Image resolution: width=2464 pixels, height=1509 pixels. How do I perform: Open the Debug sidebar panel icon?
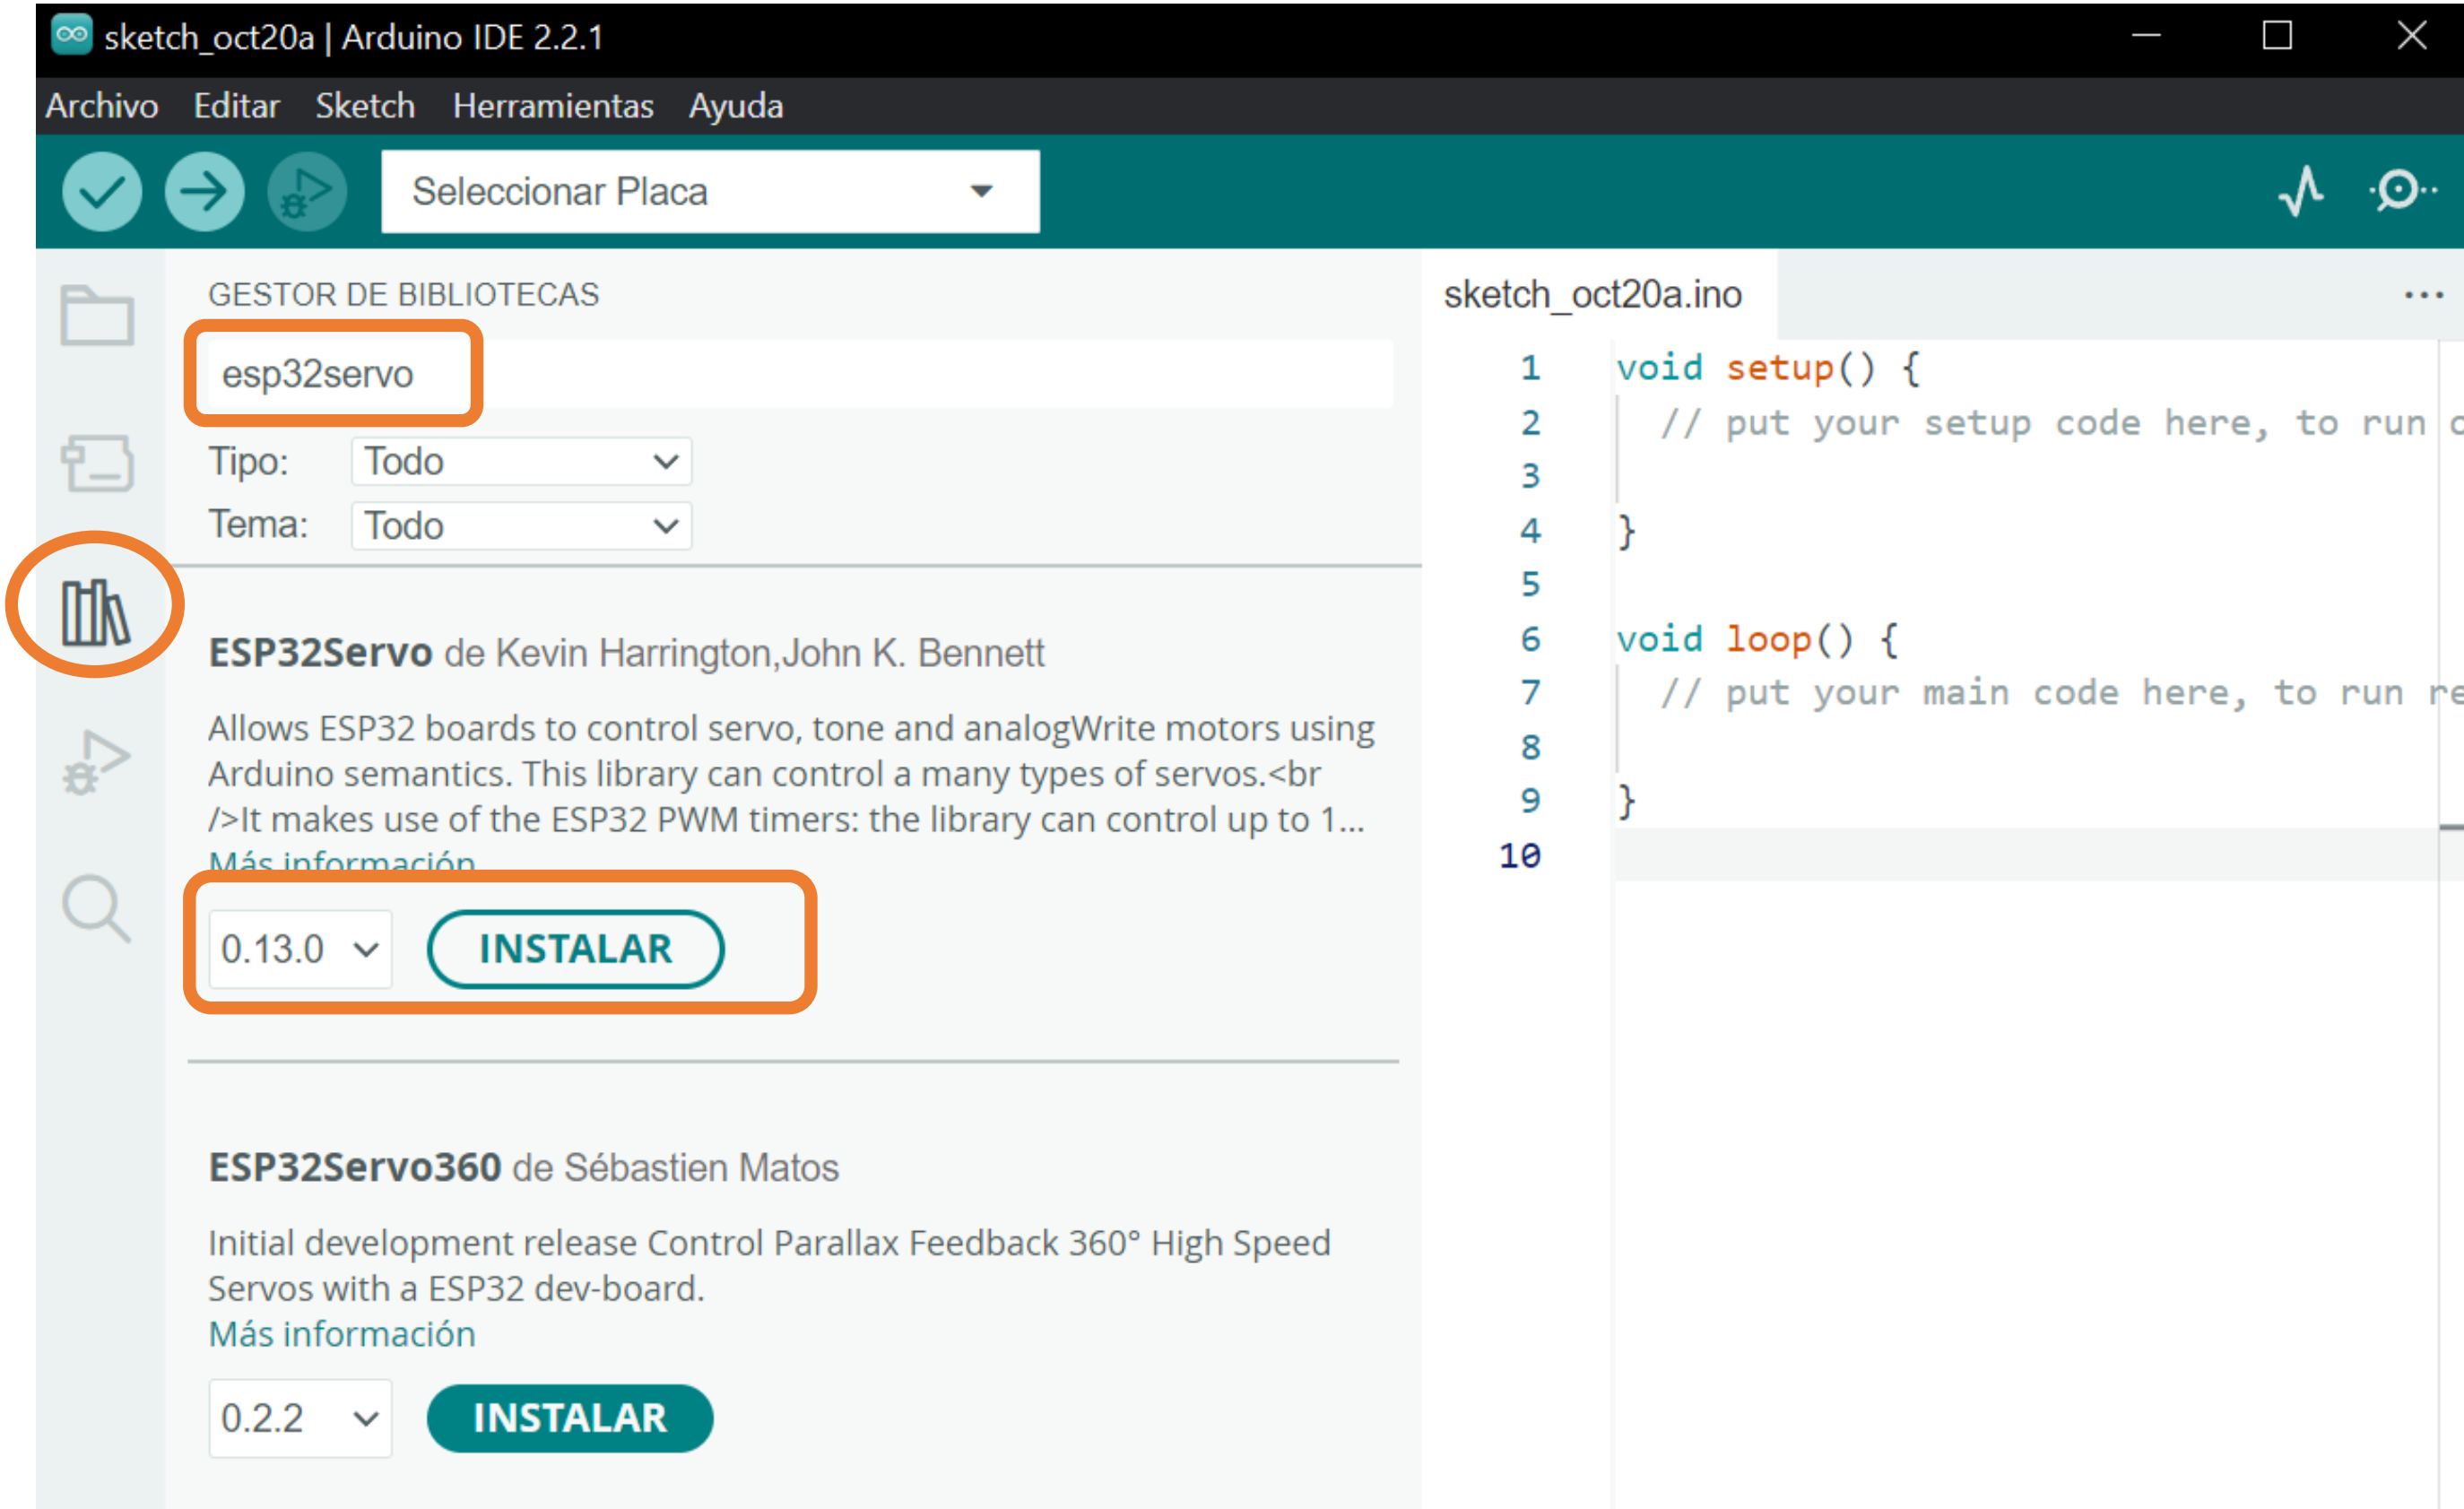pyautogui.click(x=97, y=761)
